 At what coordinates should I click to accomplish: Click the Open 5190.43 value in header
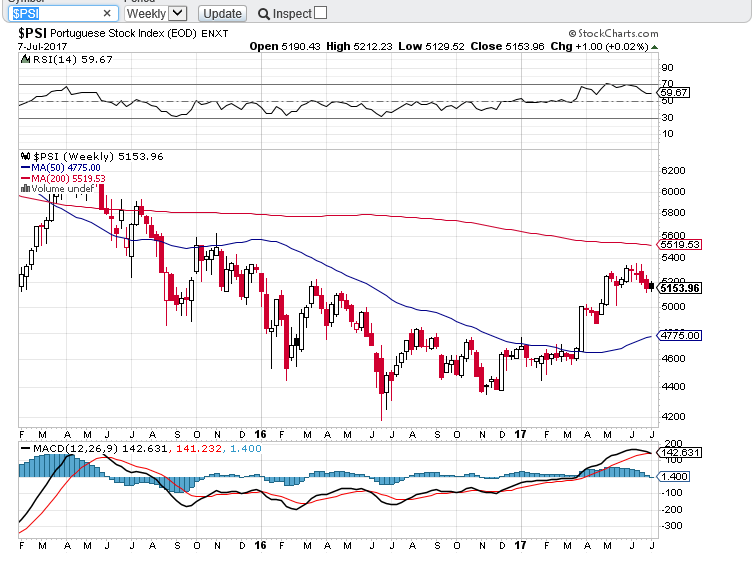coord(285,47)
